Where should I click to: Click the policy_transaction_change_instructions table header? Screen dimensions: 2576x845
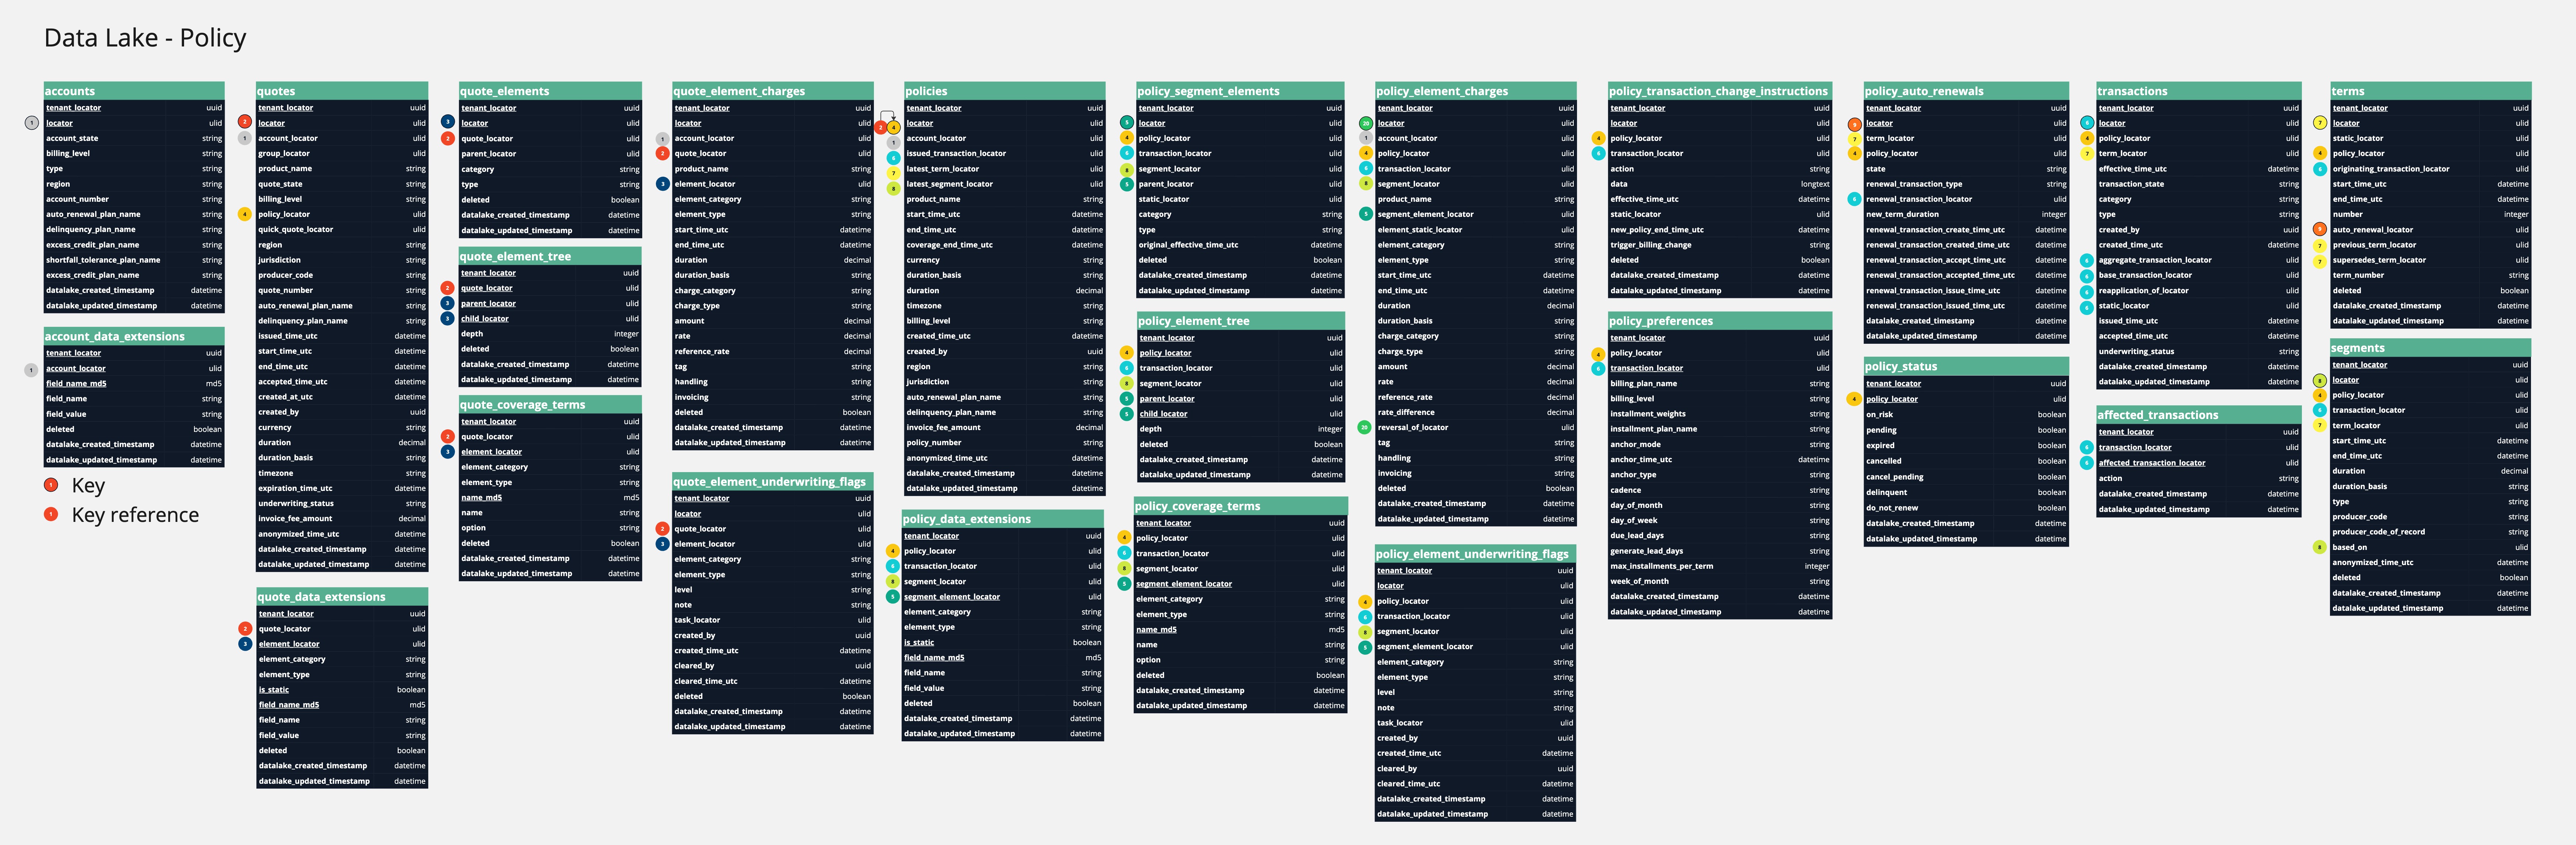tap(1720, 91)
